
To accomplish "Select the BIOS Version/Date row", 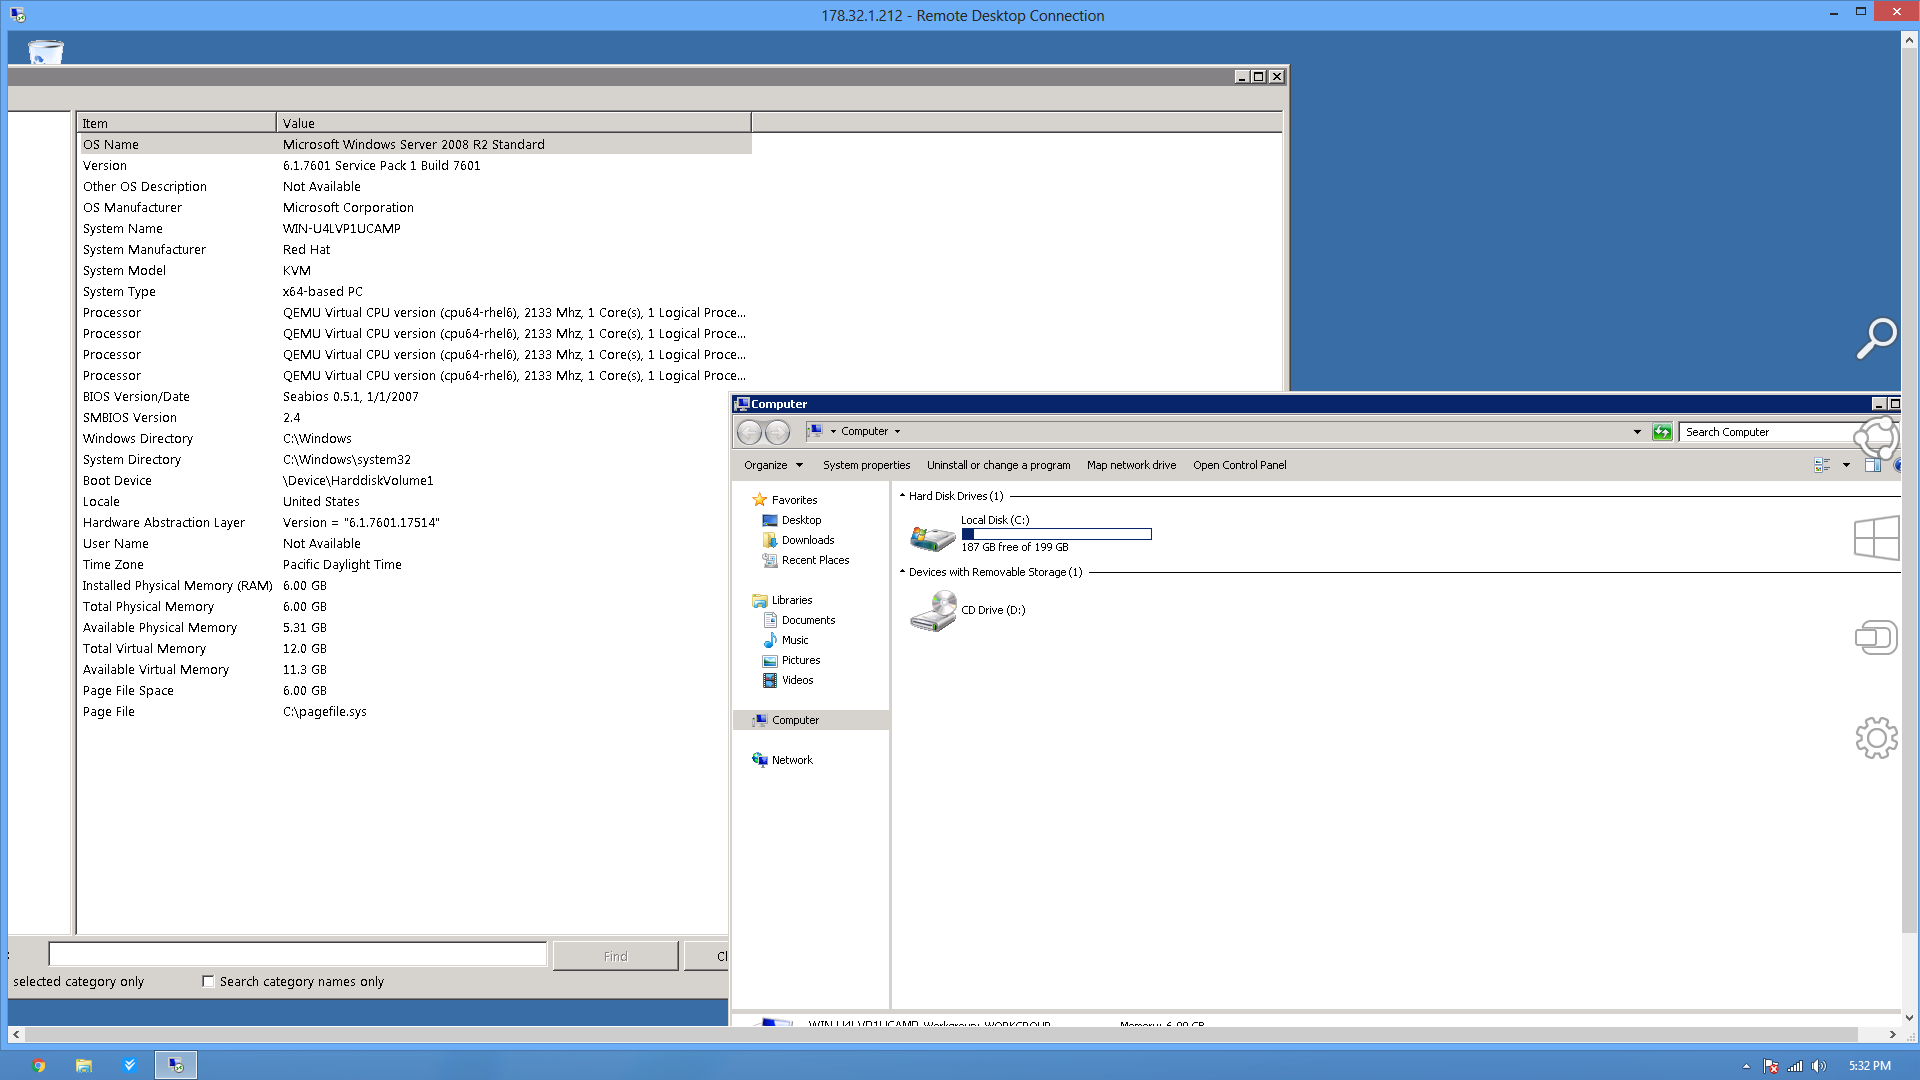I will coord(416,396).
